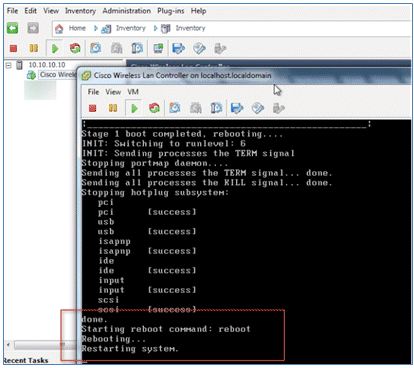This screenshot has height=368, width=414.
Task: Click the first Inventory breadcrumb after Home
Action: click(x=131, y=28)
